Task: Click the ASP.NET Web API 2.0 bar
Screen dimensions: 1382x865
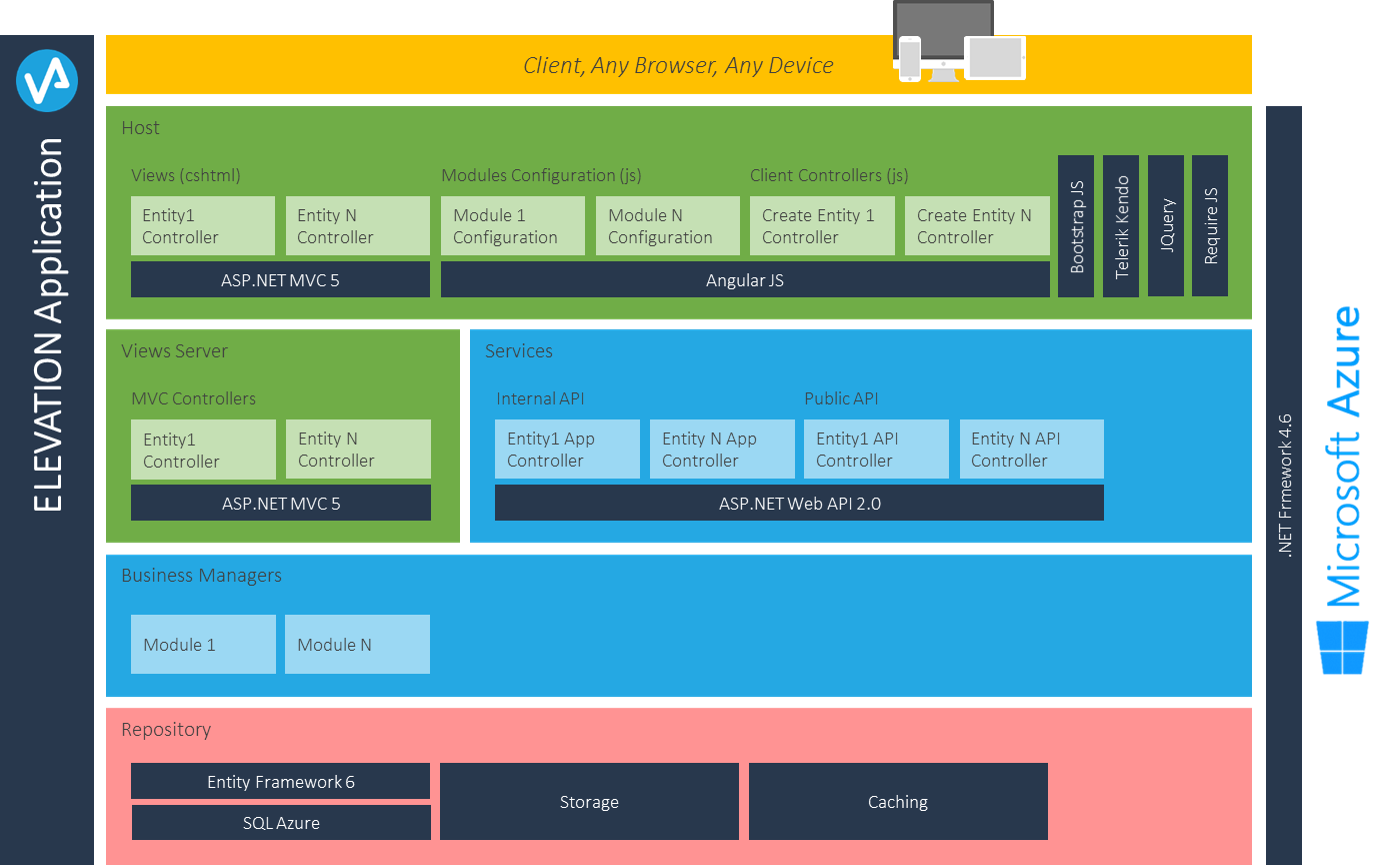Action: click(x=799, y=503)
